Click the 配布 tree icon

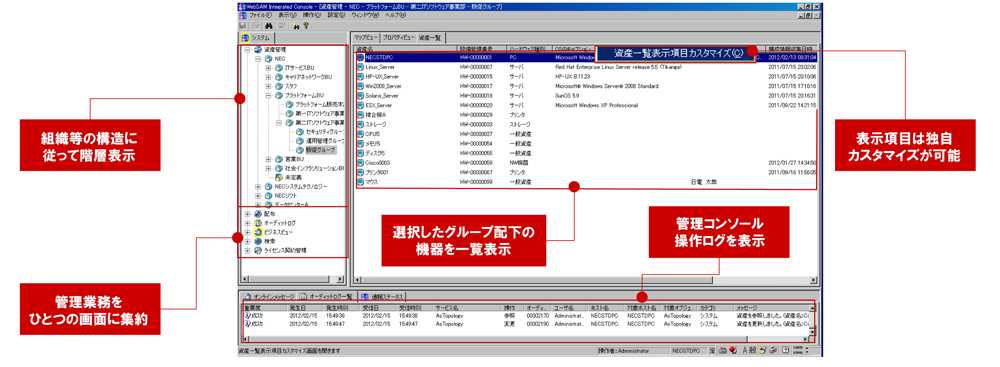click(258, 214)
